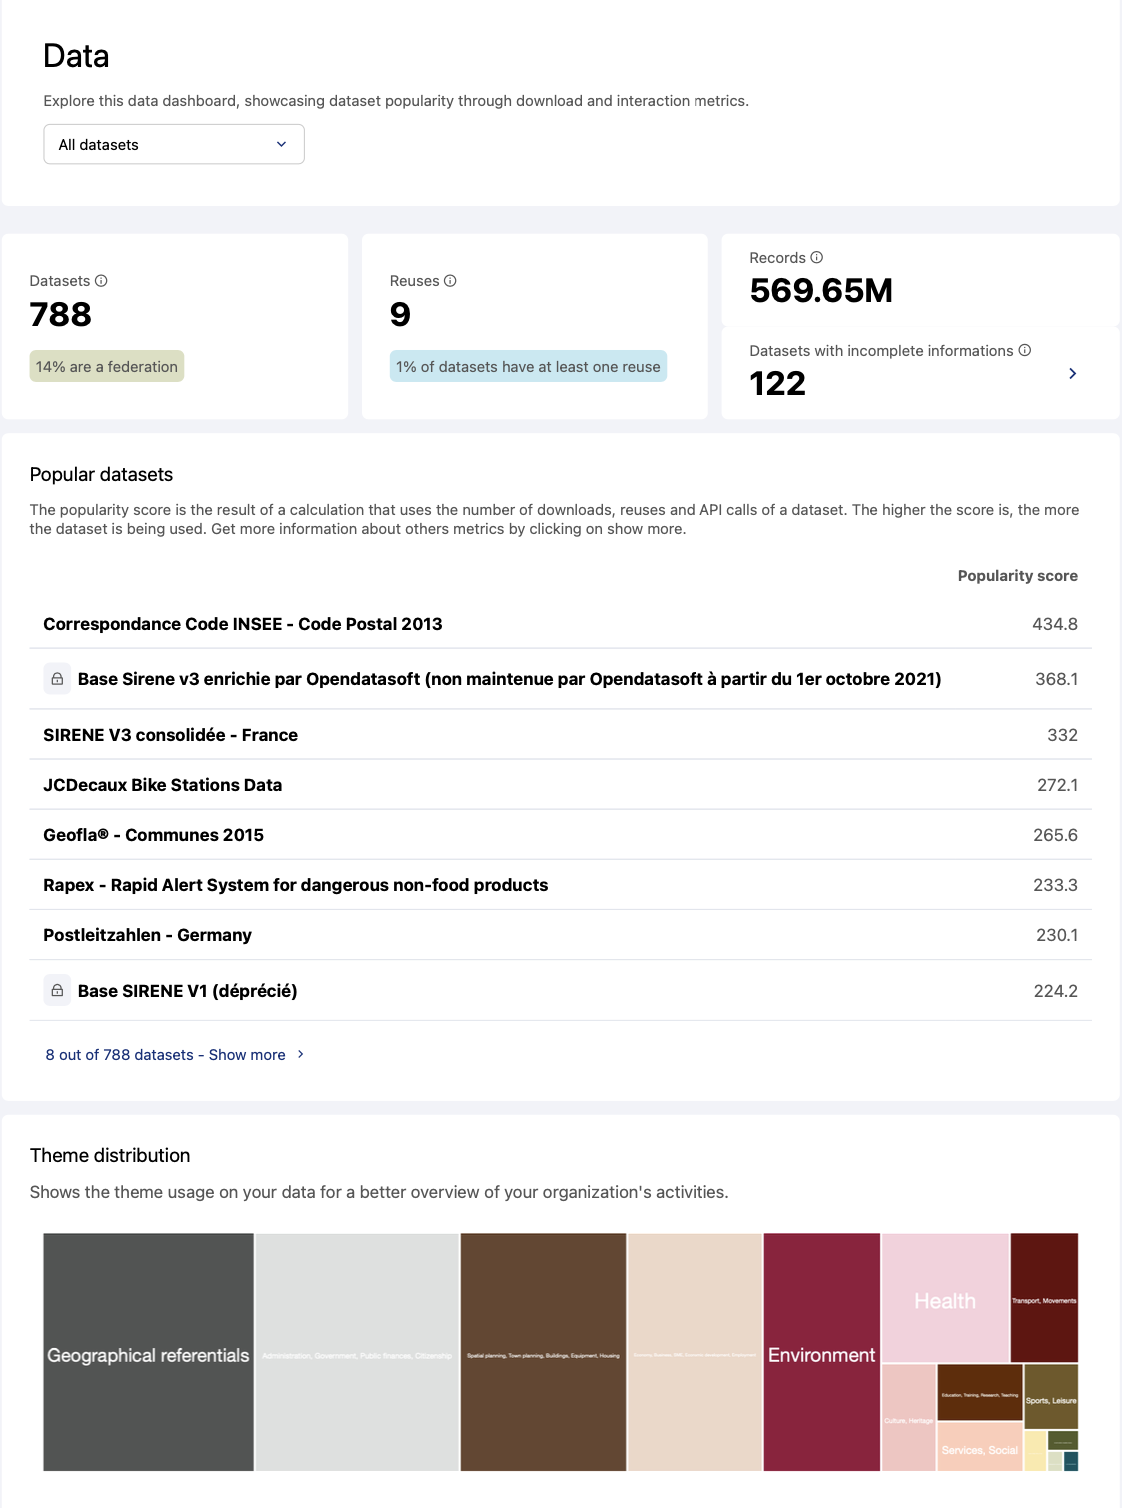Image resolution: width=1122 pixels, height=1508 pixels.
Task: Click info icon for incomplete informations
Action: (x=1024, y=351)
